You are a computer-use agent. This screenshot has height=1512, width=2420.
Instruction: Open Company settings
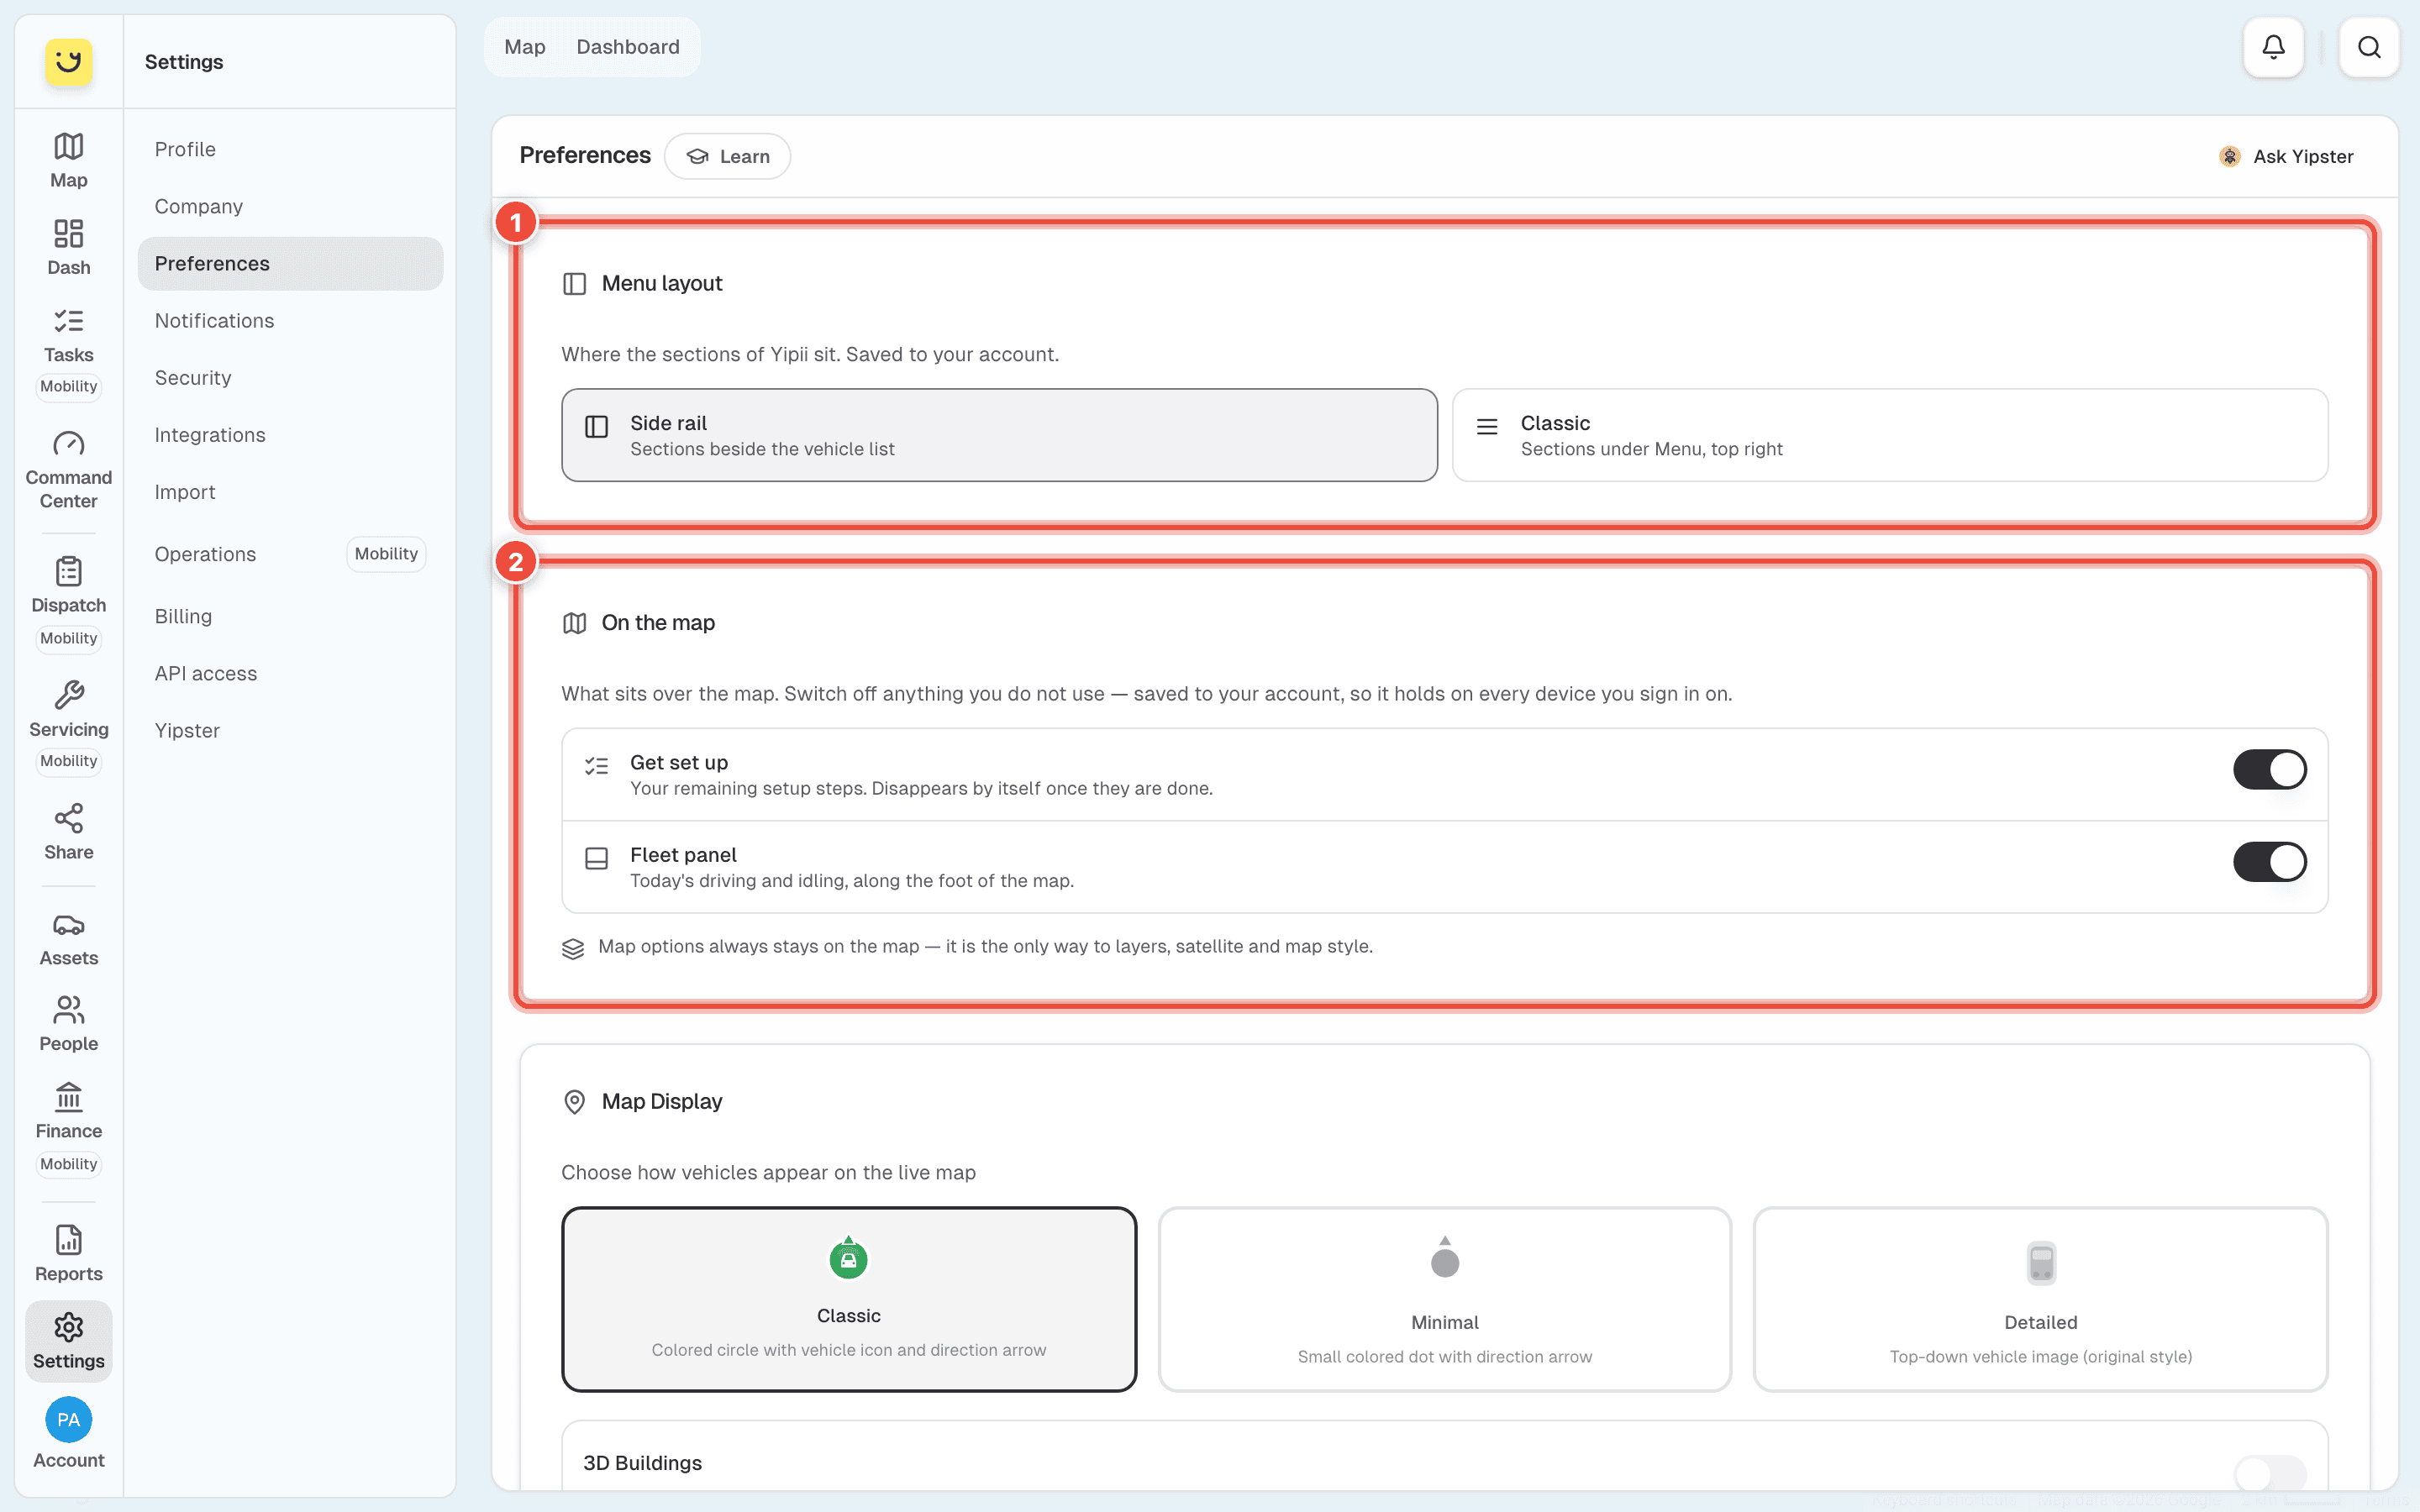point(290,206)
